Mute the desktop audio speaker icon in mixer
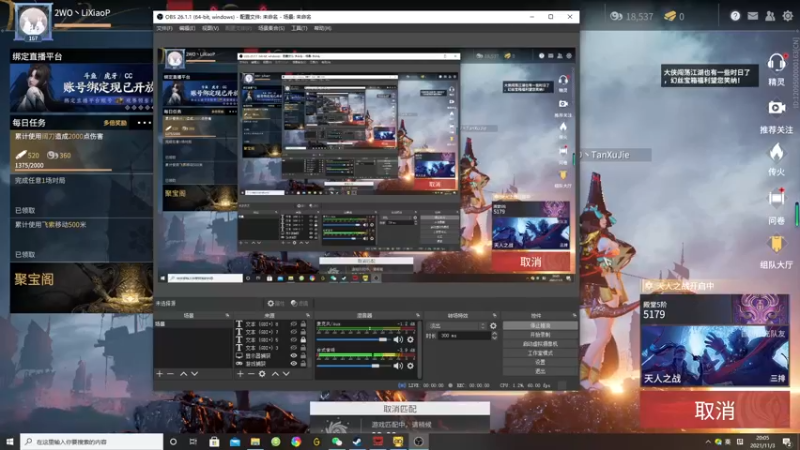This screenshot has width=800, height=450. [x=398, y=366]
